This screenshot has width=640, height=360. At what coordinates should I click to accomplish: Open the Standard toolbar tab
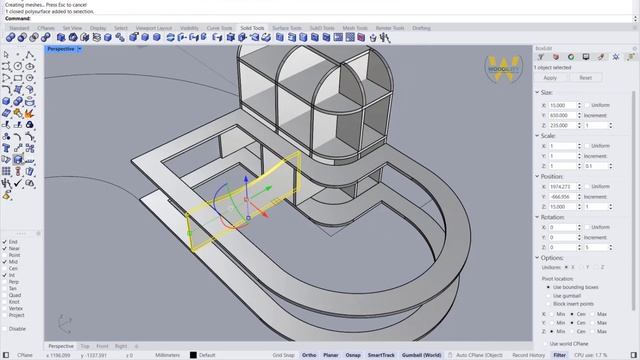(19, 28)
